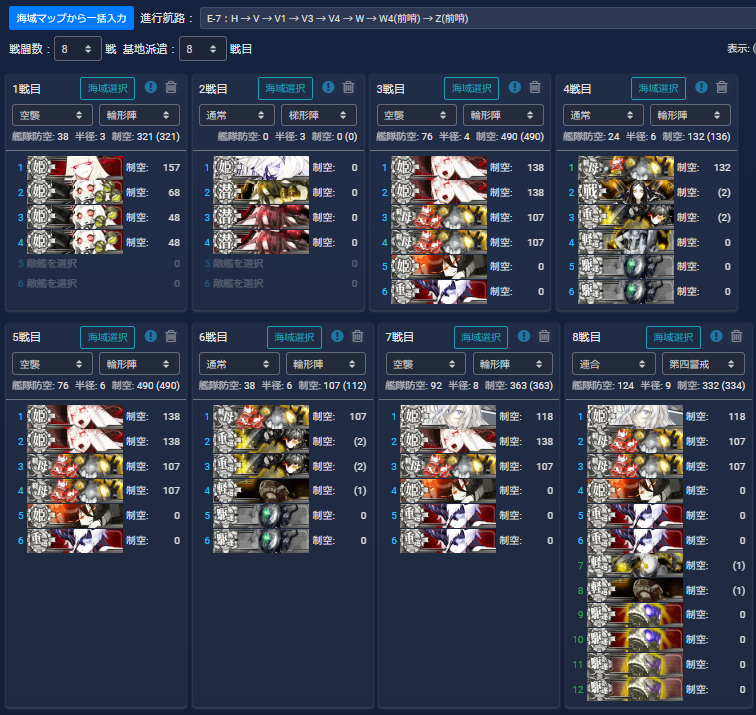Open 輪形陣 formation dropdown in 5戦目
The image size is (756, 715).
point(139,364)
